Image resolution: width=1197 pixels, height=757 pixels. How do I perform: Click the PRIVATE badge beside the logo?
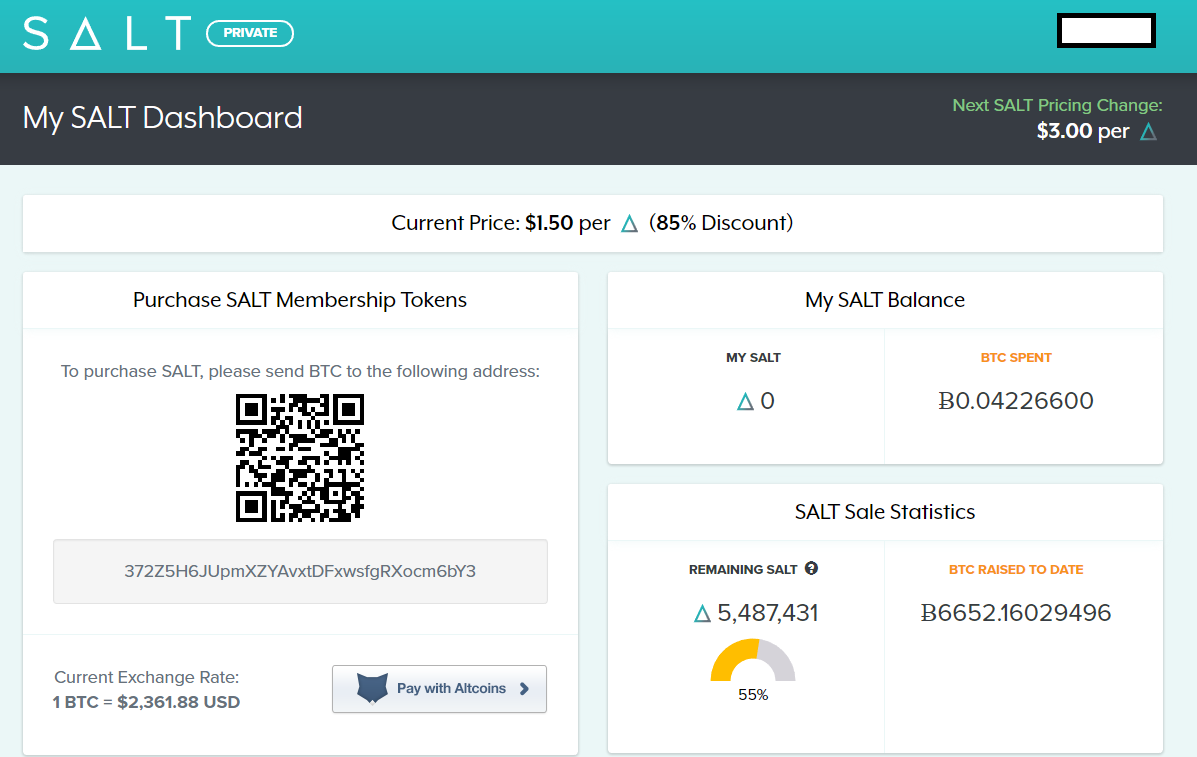pos(250,33)
